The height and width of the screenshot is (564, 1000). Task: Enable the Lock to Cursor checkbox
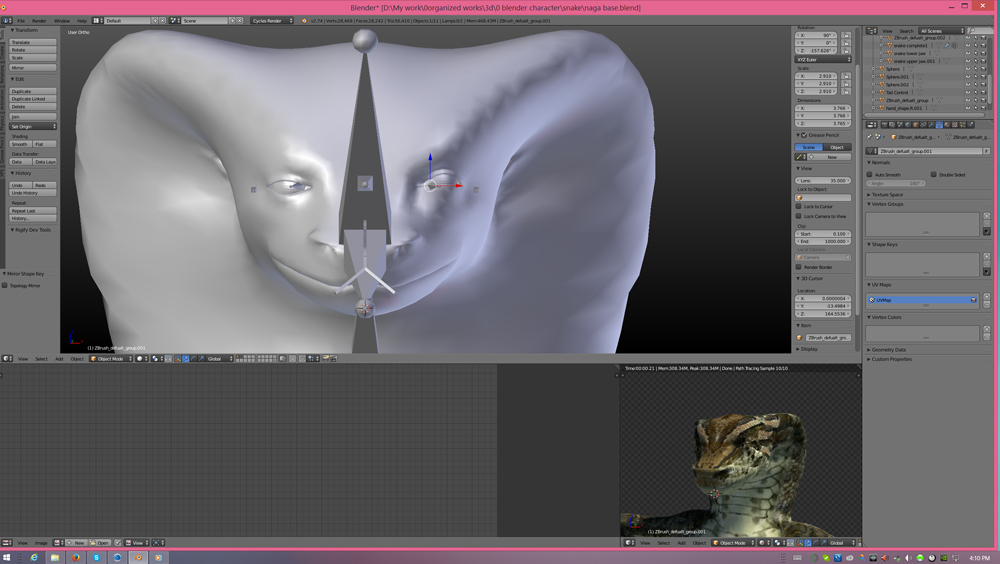click(x=799, y=207)
